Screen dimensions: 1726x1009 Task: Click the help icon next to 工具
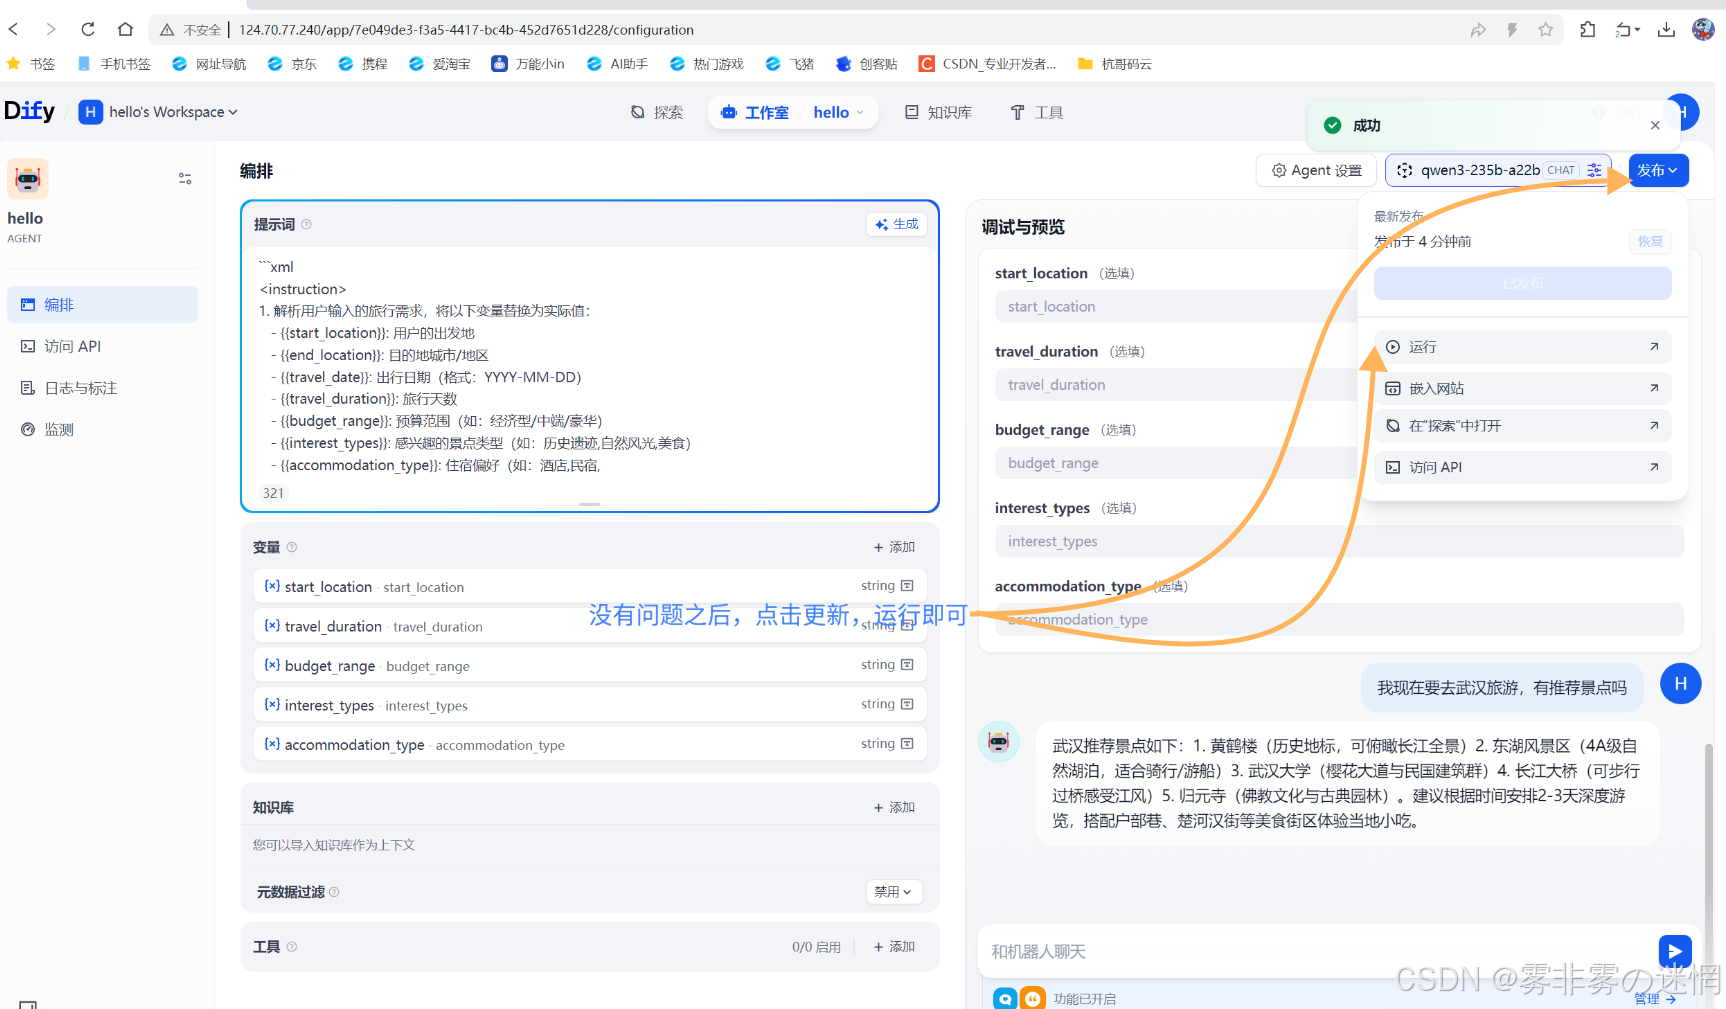coord(292,947)
